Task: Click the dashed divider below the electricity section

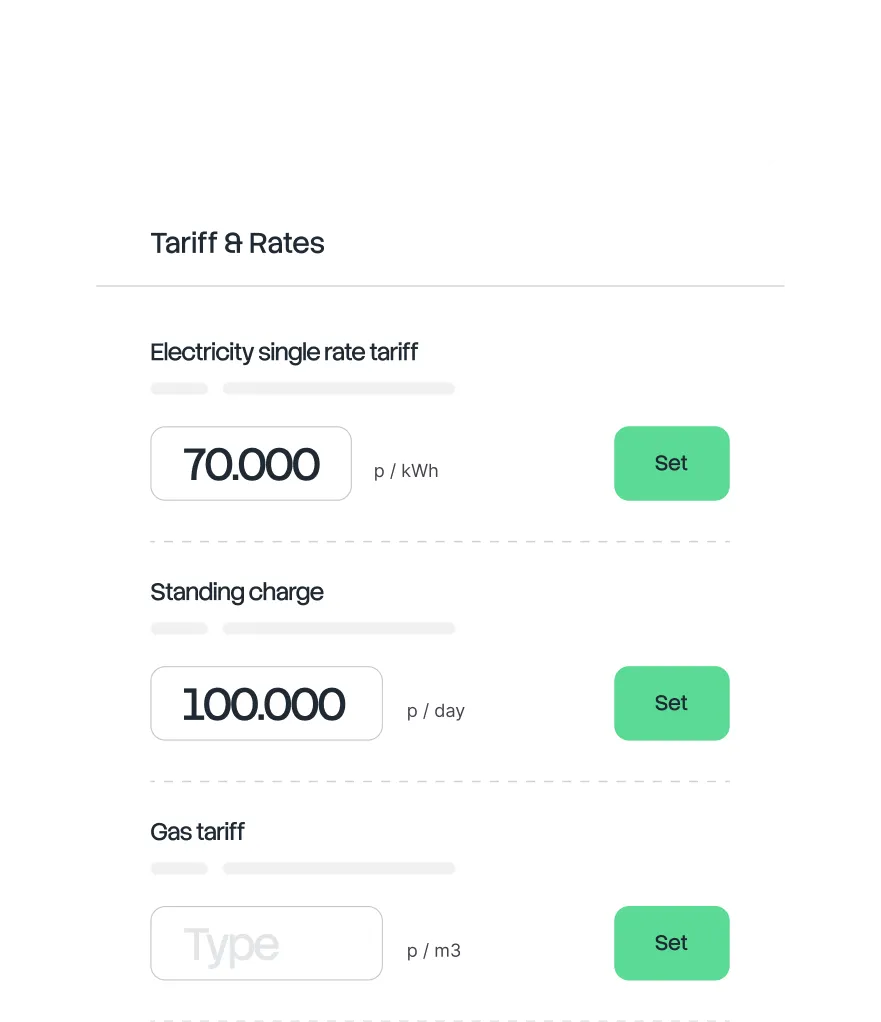Action: [440, 538]
